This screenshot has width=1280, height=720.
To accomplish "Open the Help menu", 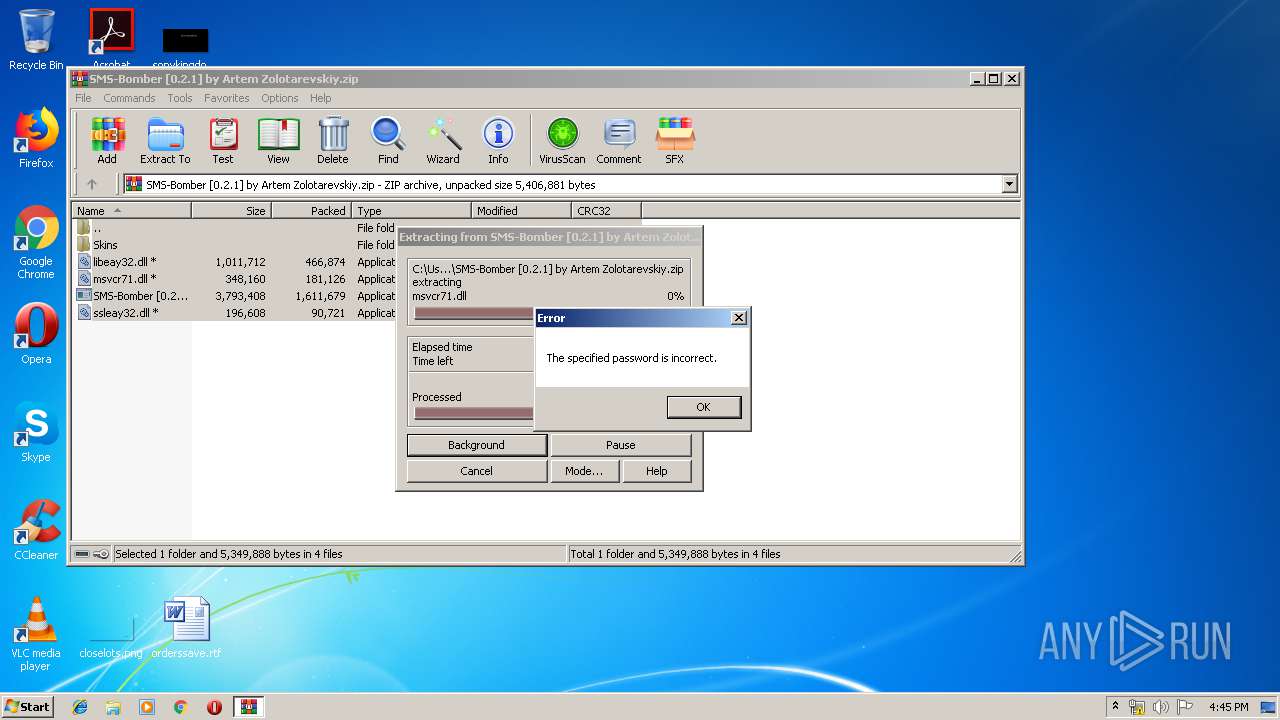I will click(x=320, y=98).
